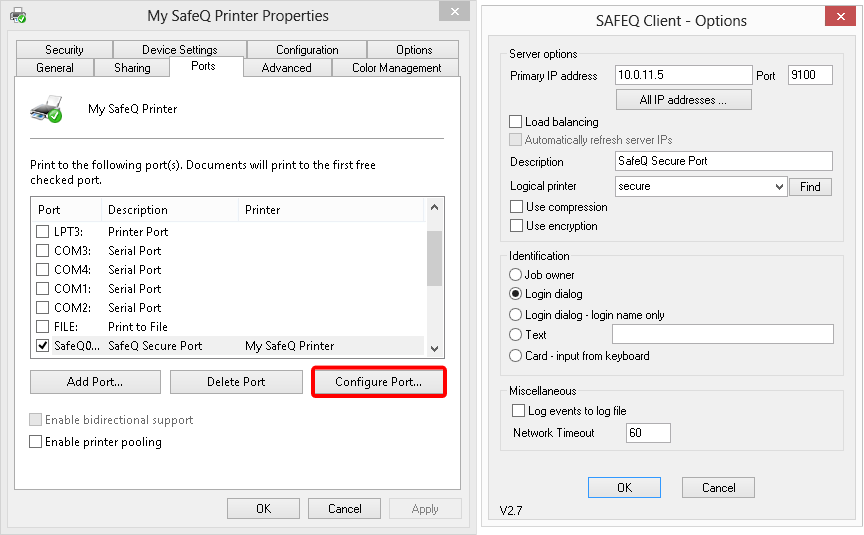Enable the Load balancing checkbox
864x535 pixels.
[517, 122]
